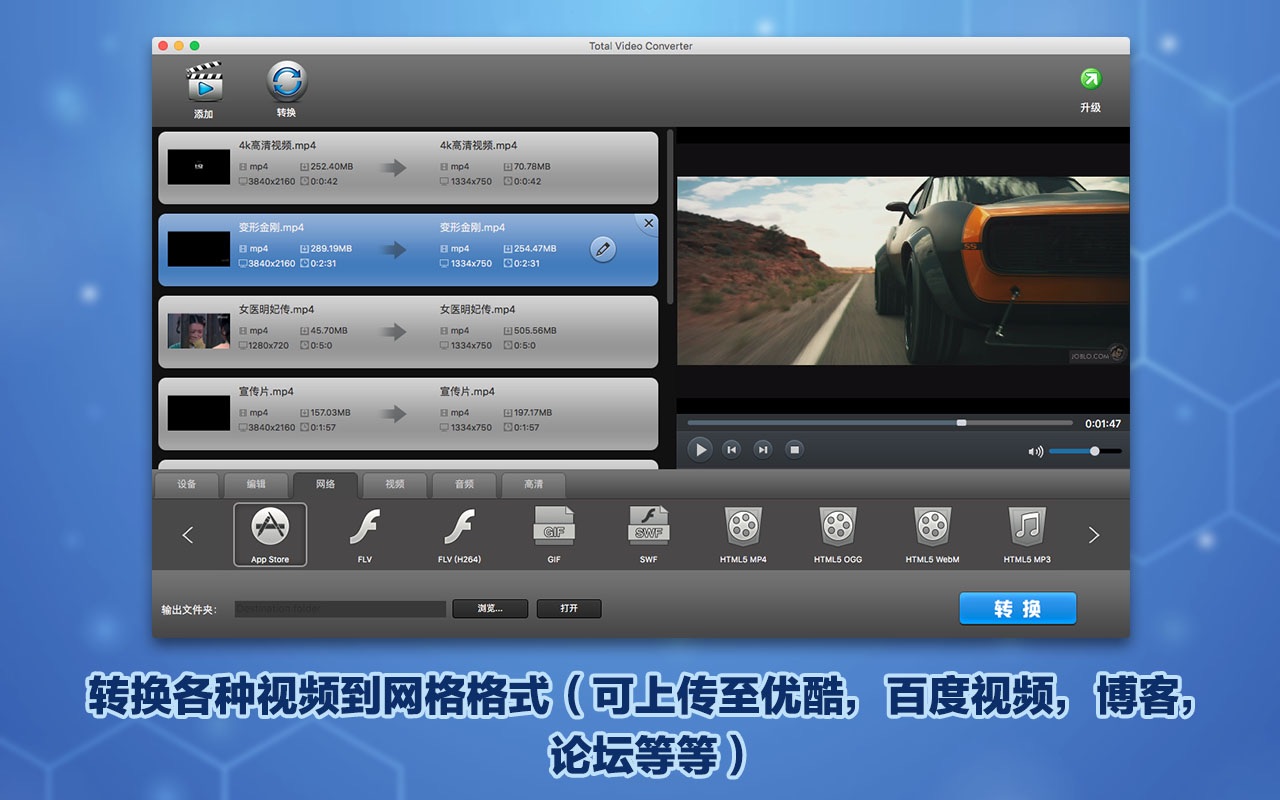Play the video preview
Screen dimensions: 1280x800
(700, 450)
